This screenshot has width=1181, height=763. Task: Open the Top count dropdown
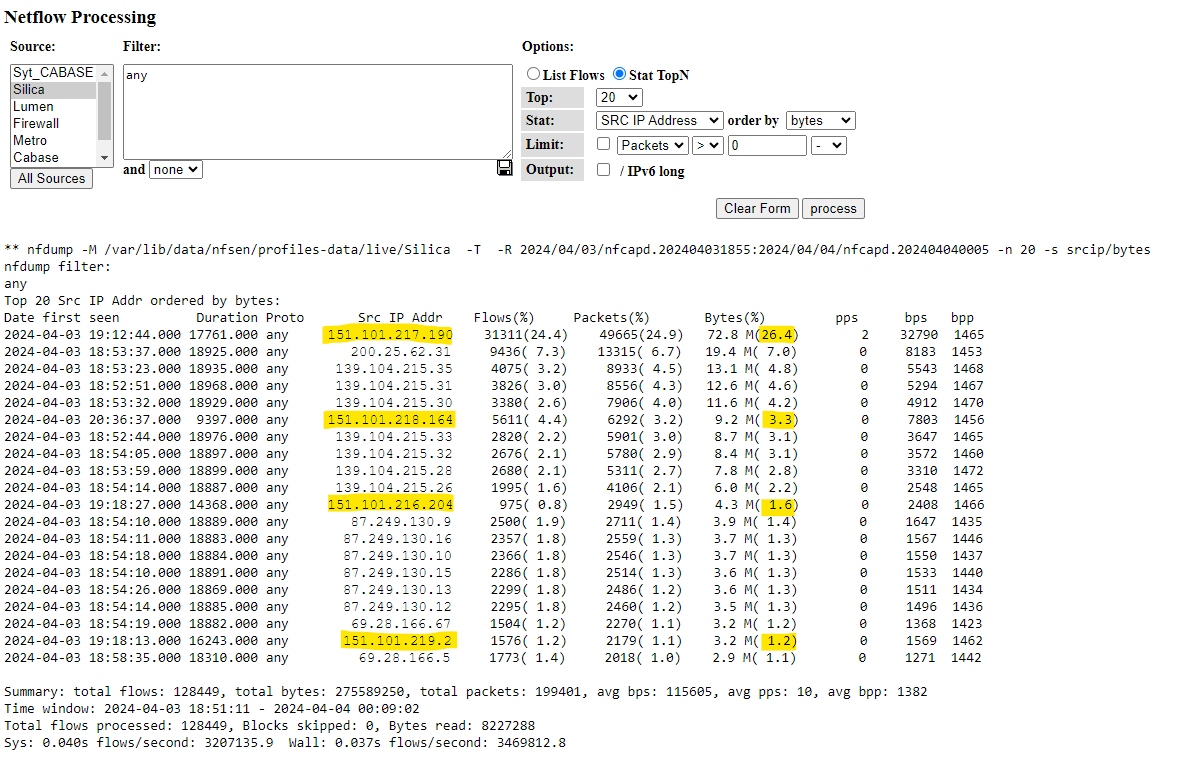pyautogui.click(x=619, y=97)
